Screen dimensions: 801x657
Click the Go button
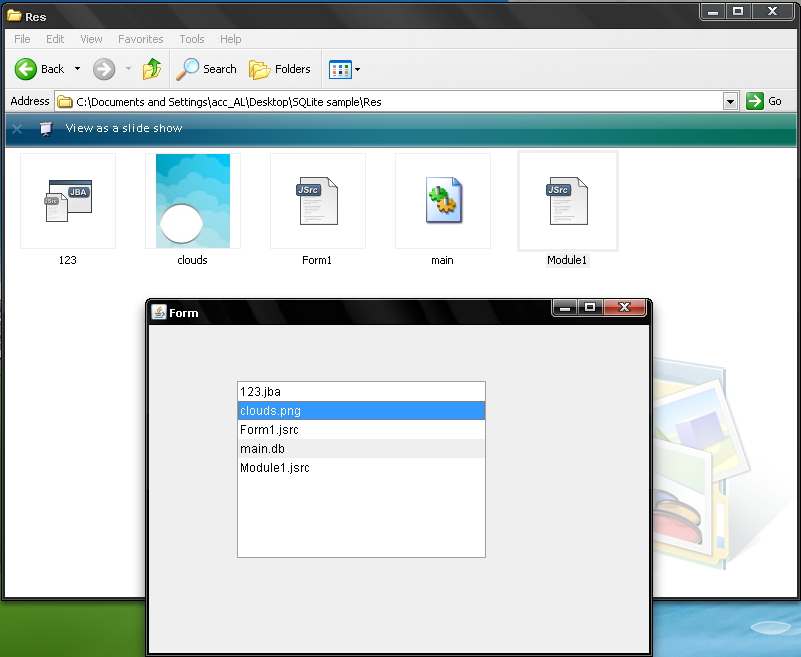tap(764, 101)
